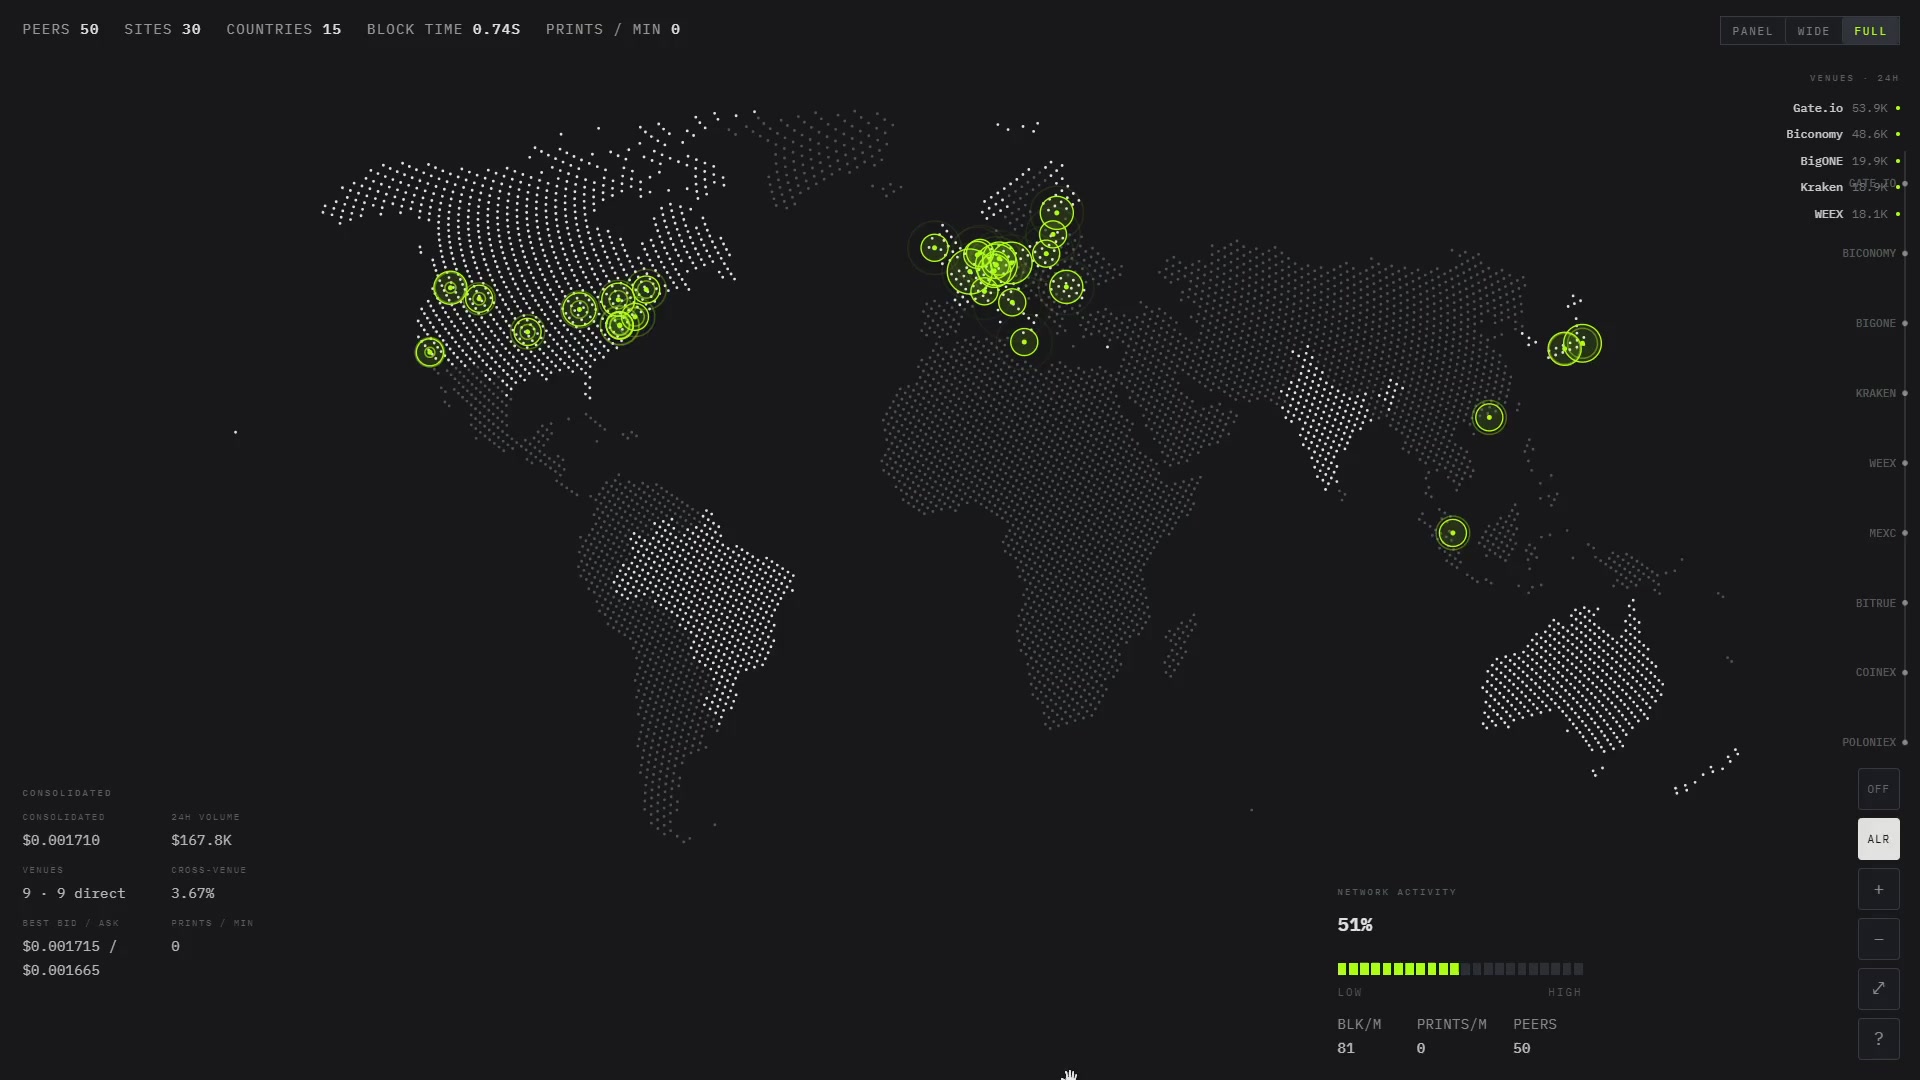Click the Hong Kong peer node circle
This screenshot has height=1080, width=1920.
point(1489,417)
